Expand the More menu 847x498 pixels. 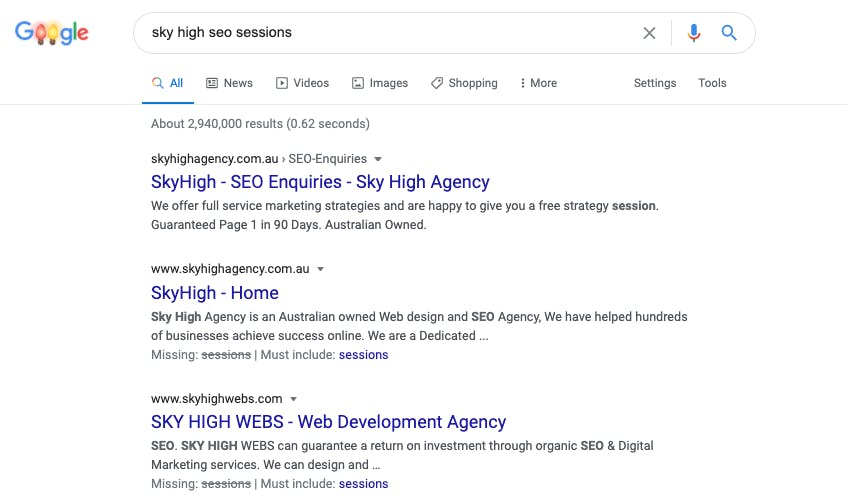538,83
